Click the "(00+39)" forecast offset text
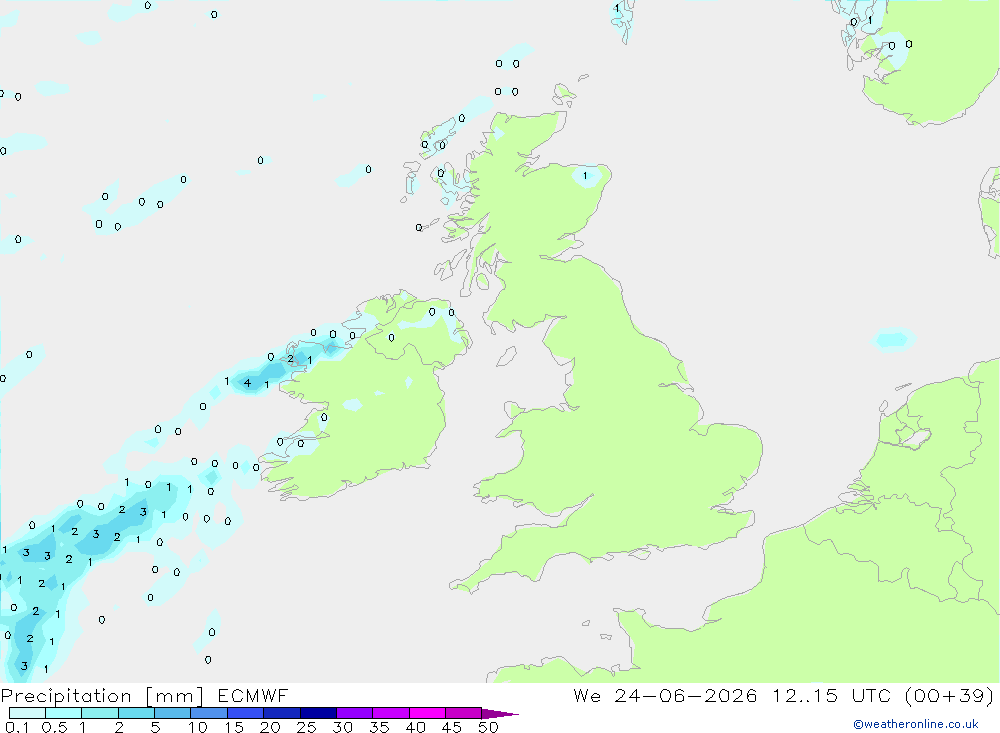Screen dimensions: 1000x733 pyautogui.click(x=950, y=696)
